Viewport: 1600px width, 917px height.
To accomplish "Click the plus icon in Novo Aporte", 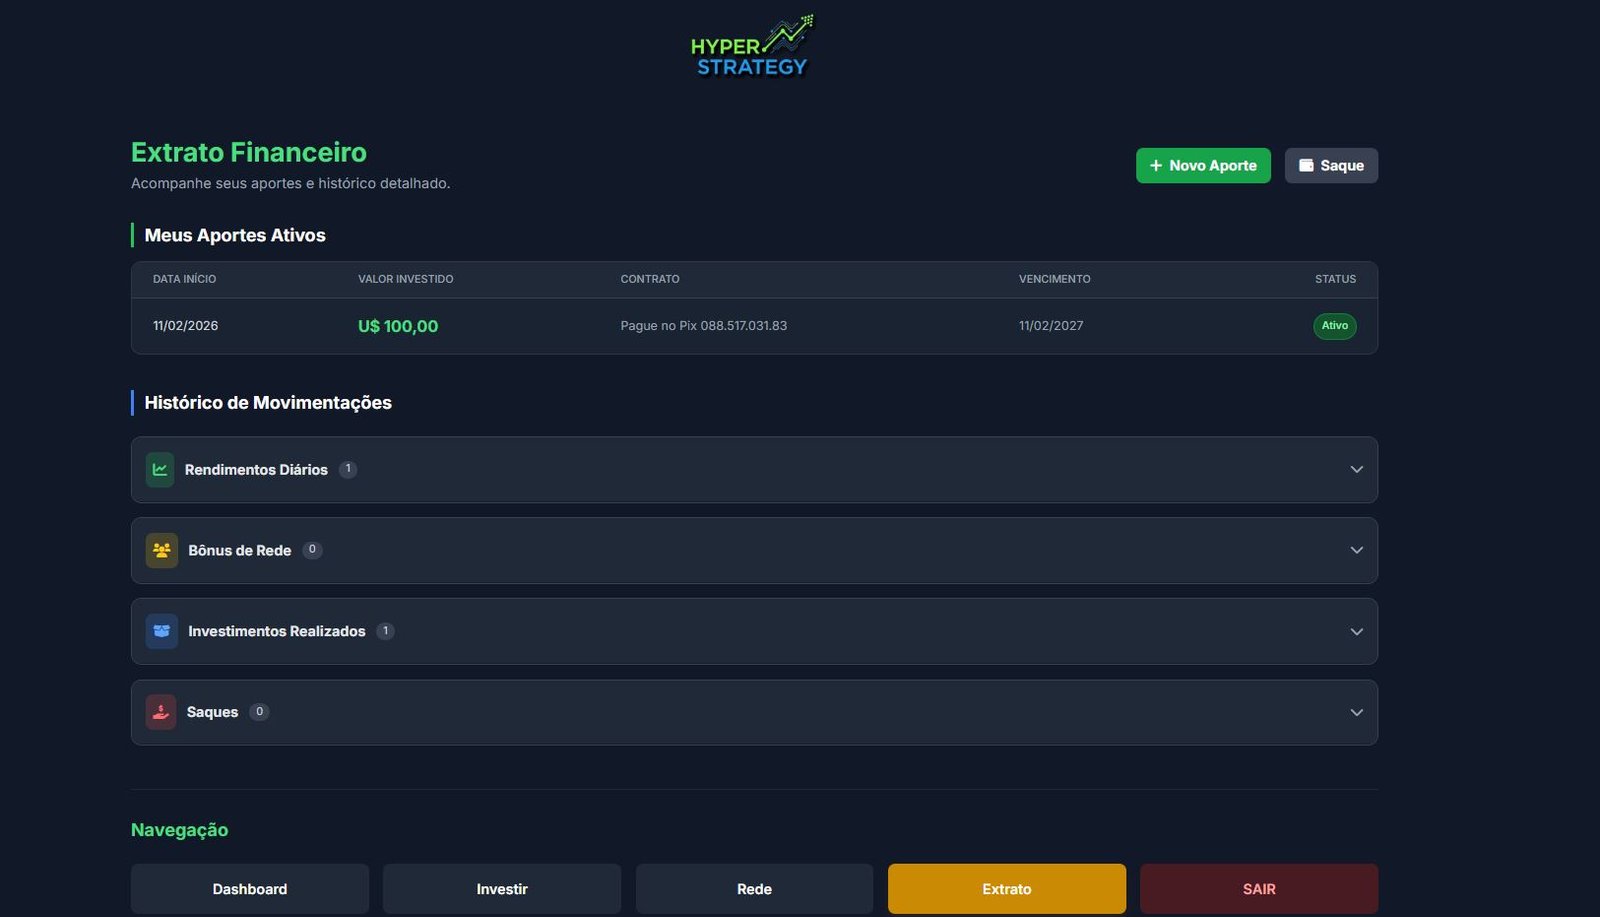I will point(1156,166).
